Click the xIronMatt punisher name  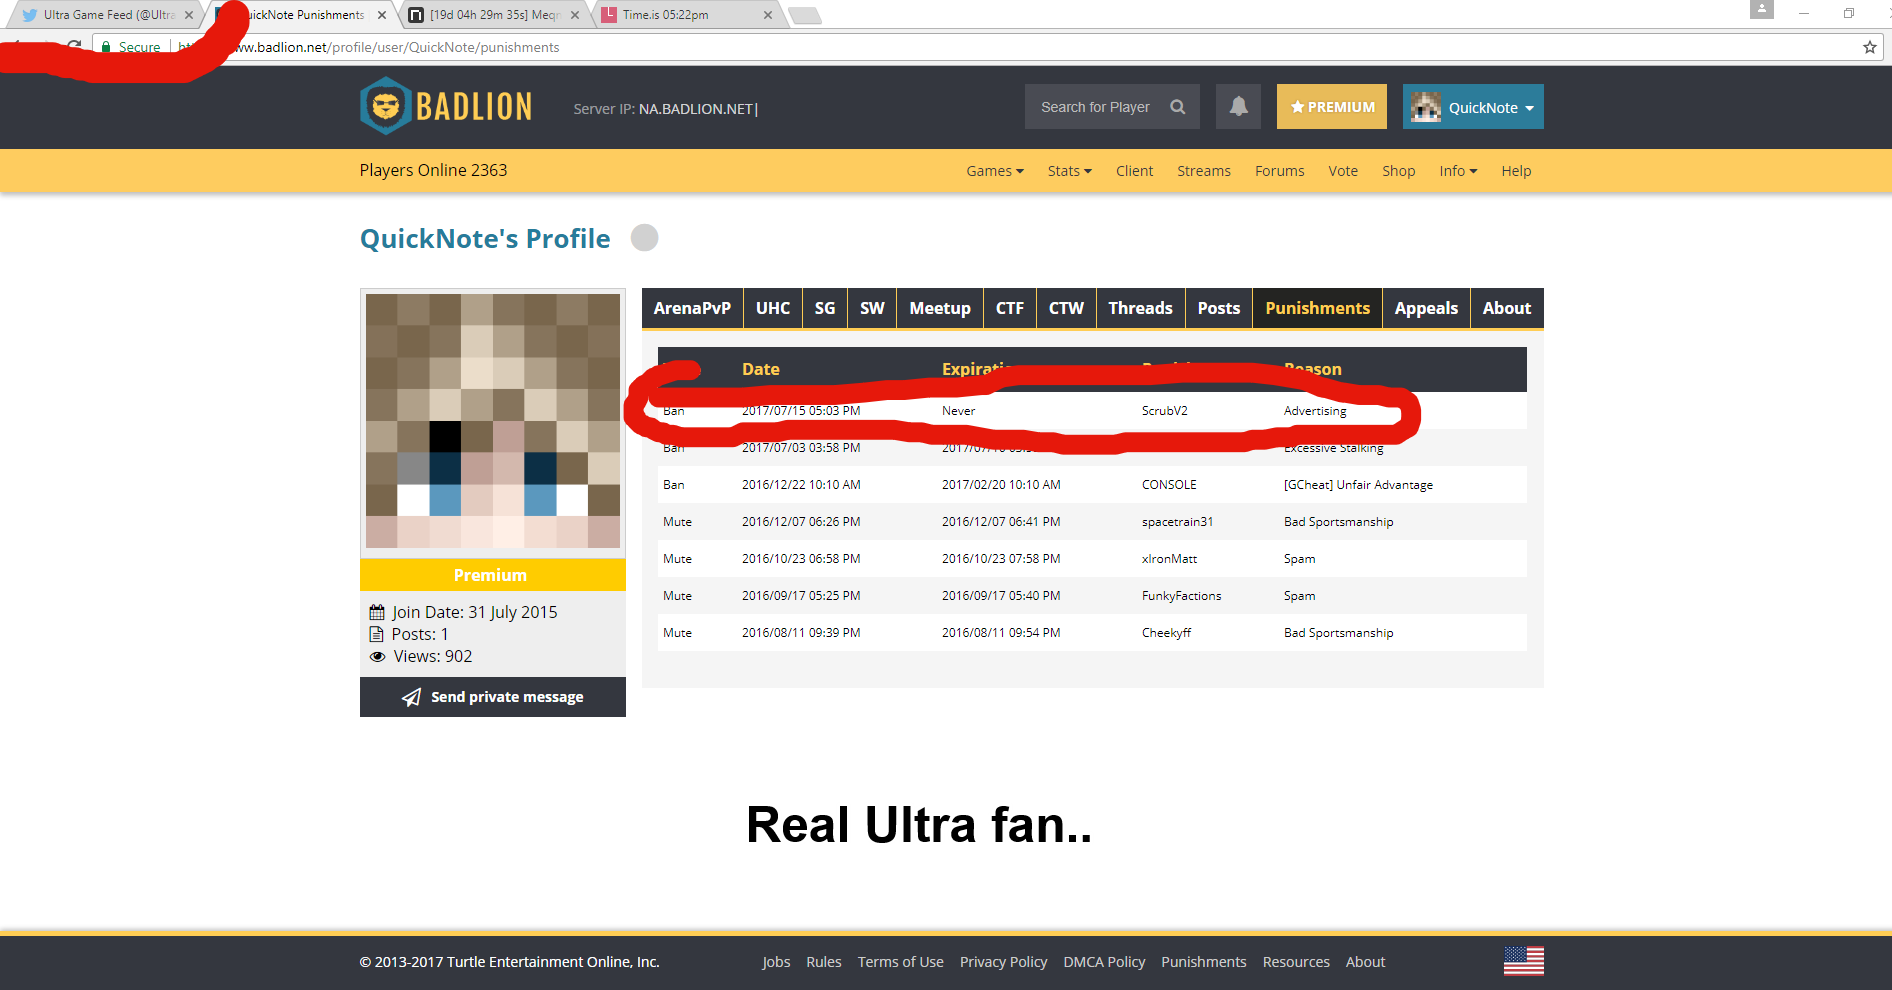pyautogui.click(x=1170, y=559)
